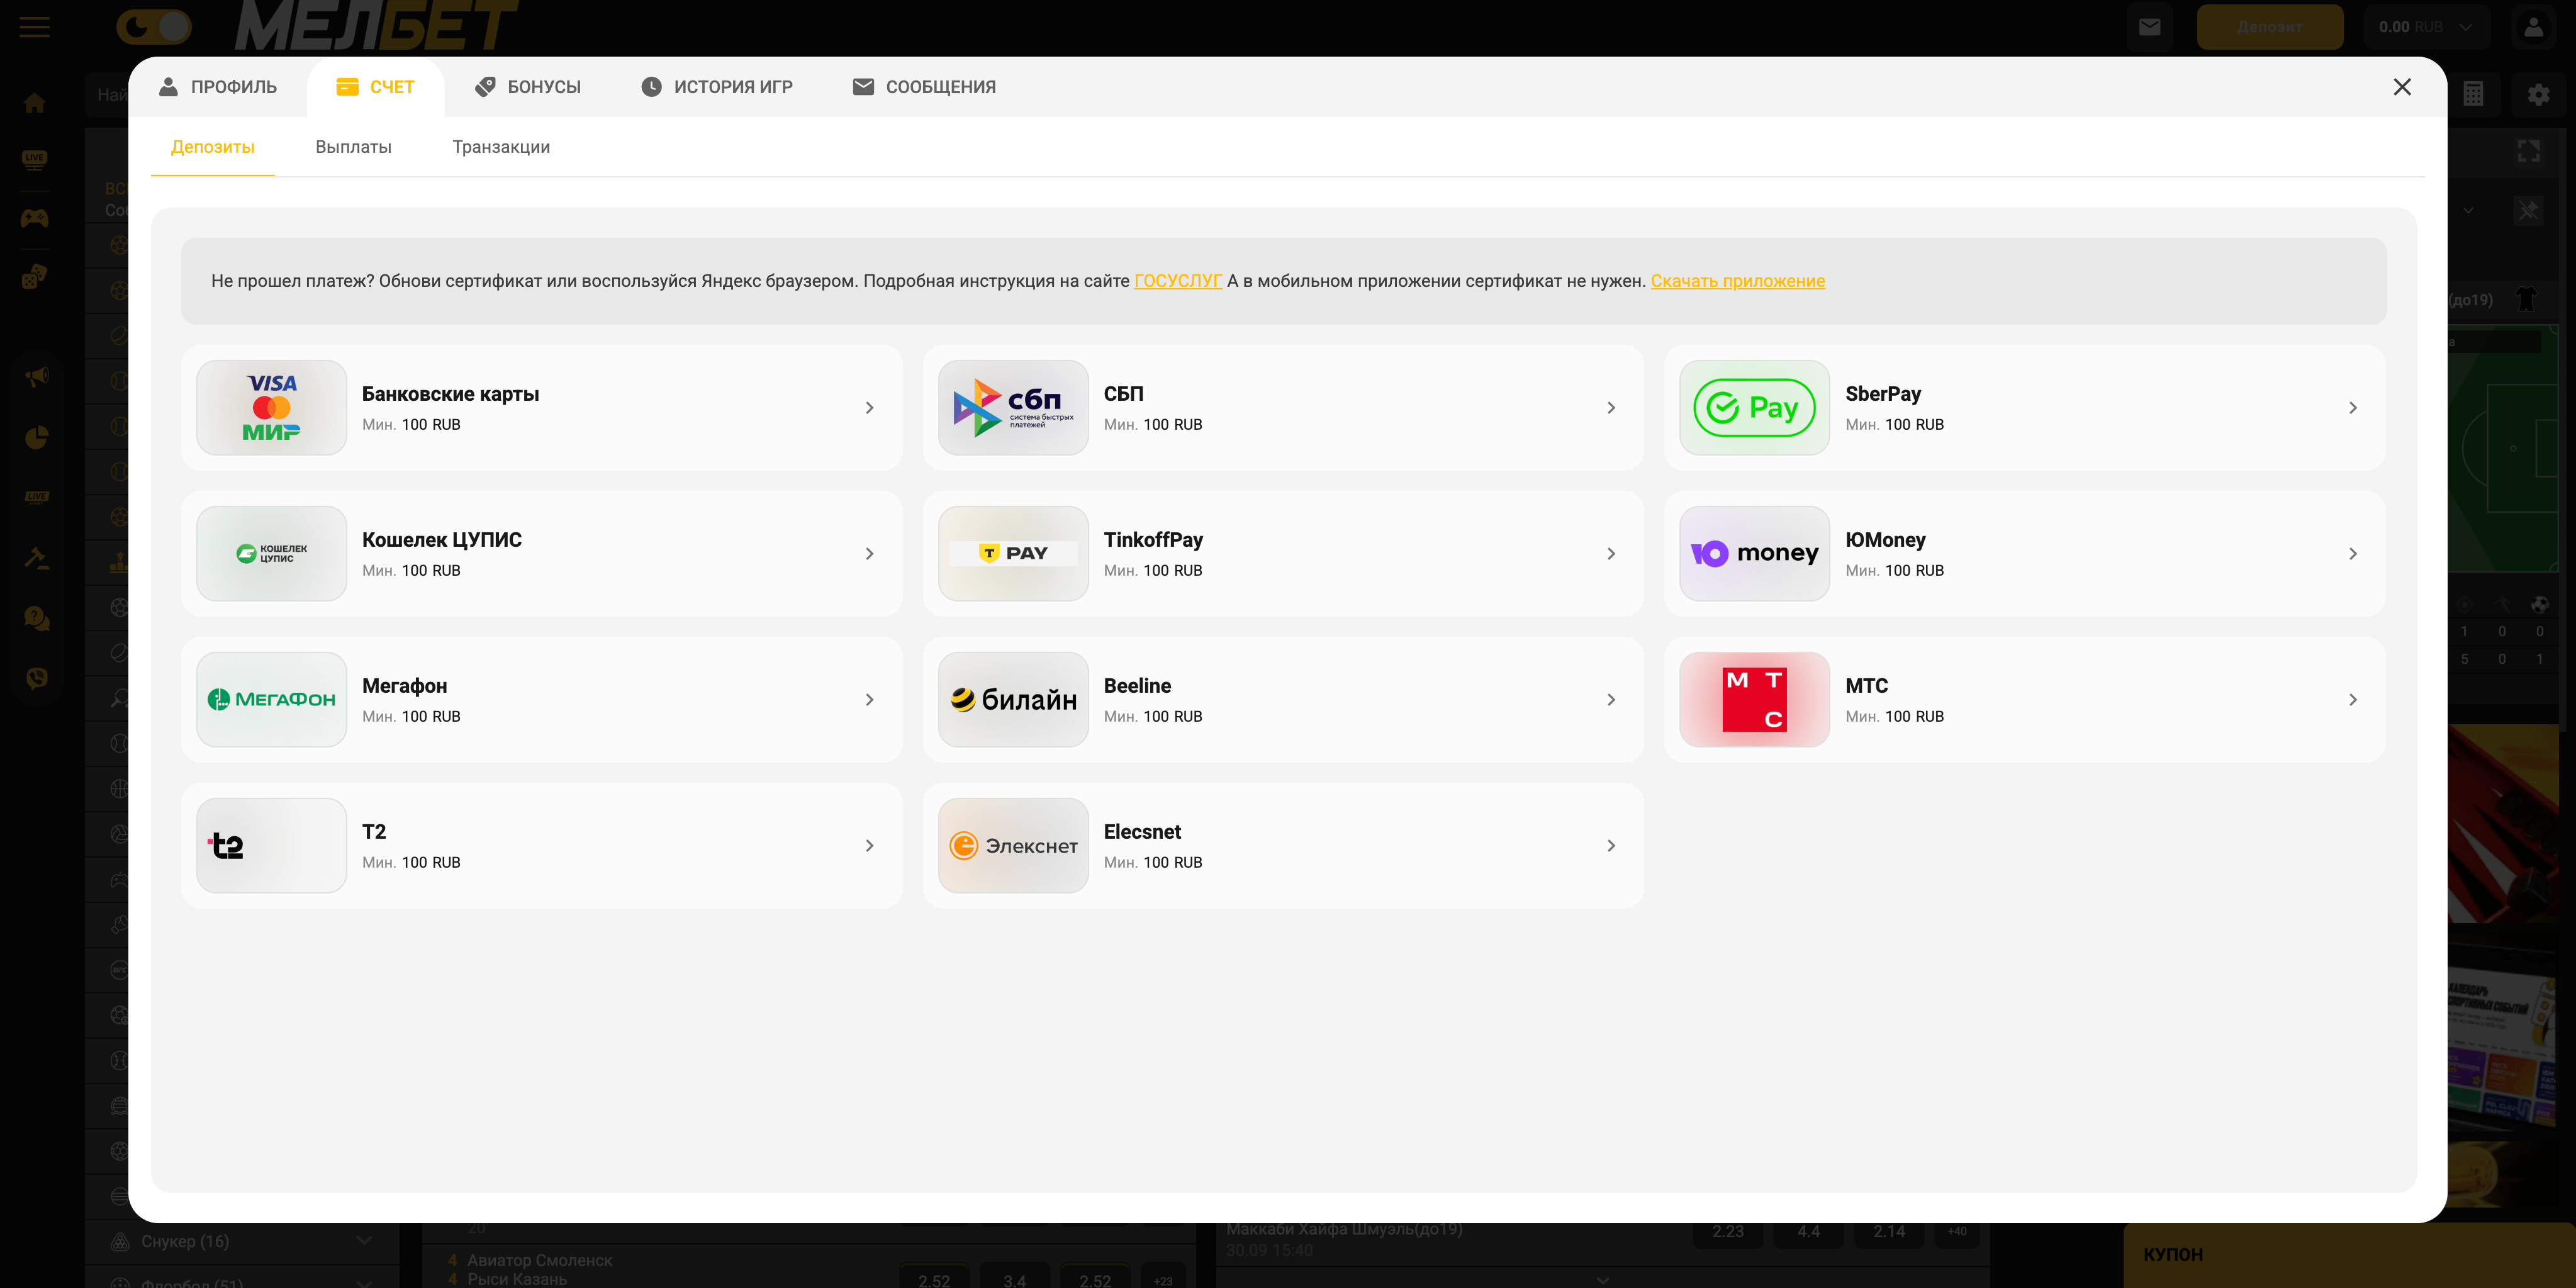Viewport: 2576px width, 1288px height.
Task: Toggle the dark/light theme switch
Action: tap(153, 27)
